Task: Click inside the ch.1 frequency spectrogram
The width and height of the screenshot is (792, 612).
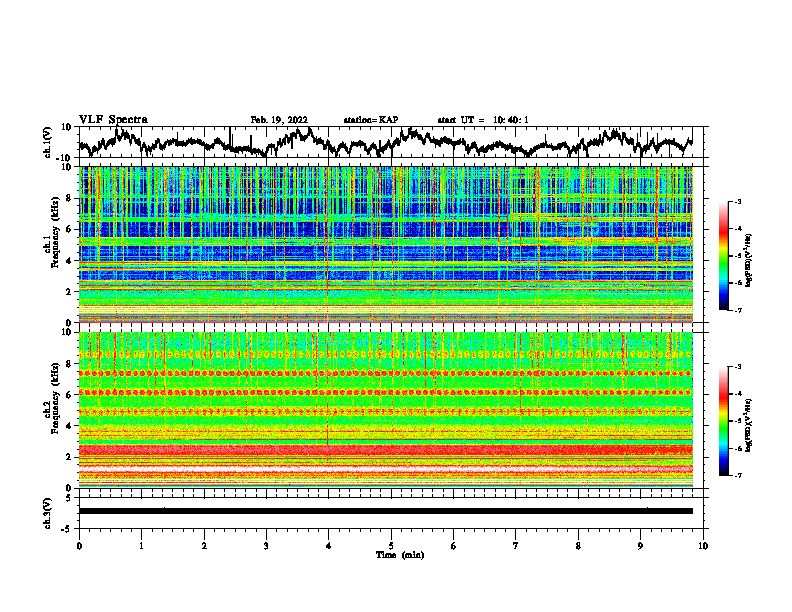Action: click(386, 244)
